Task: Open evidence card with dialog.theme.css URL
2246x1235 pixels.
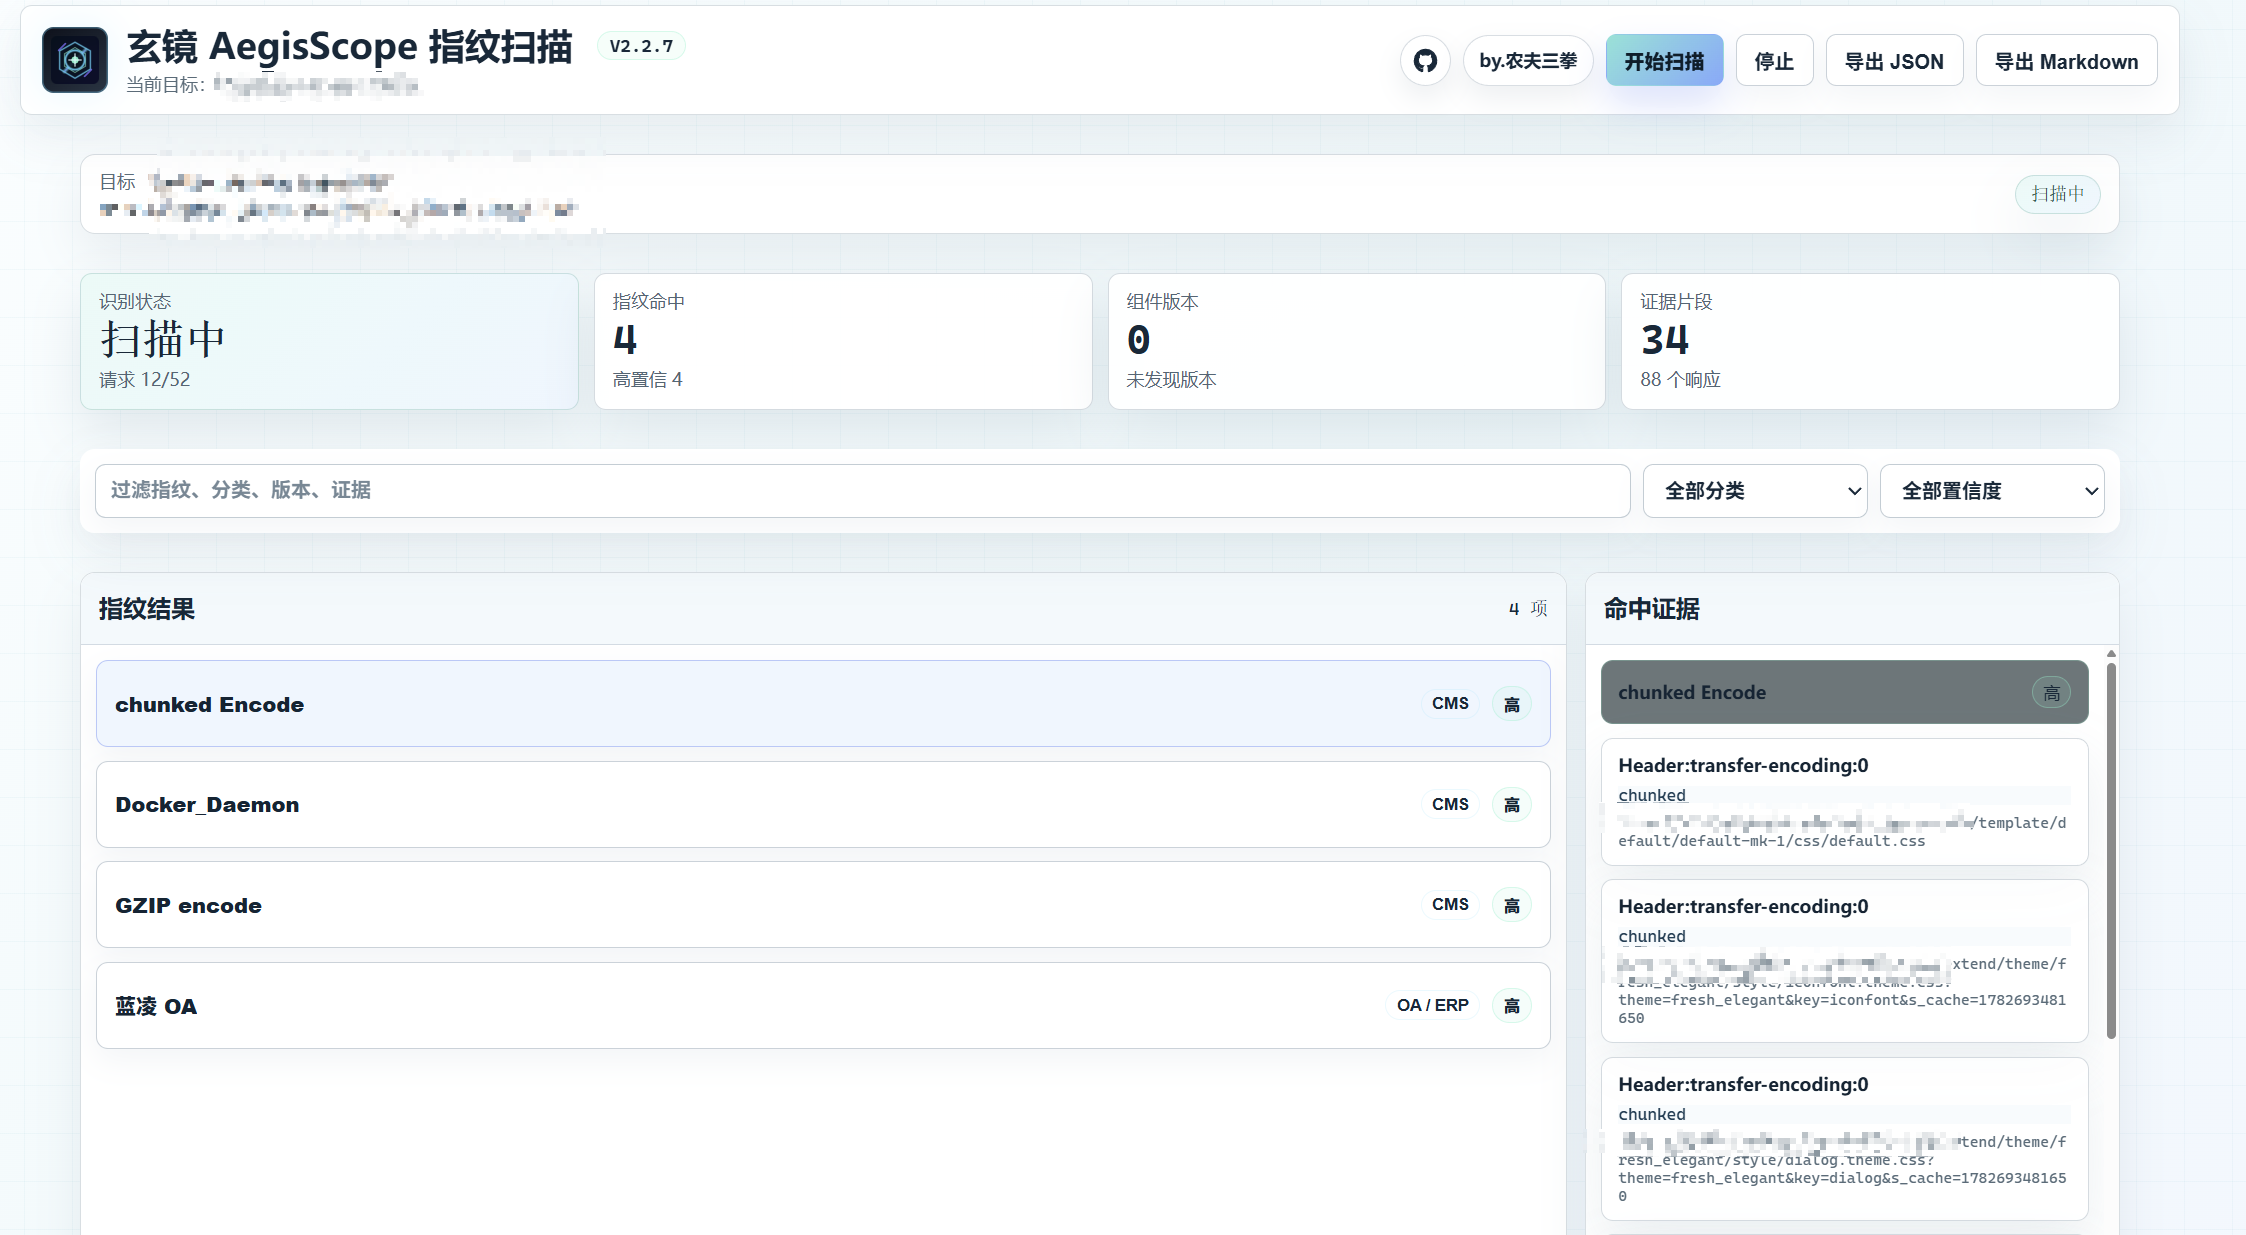Action: 1844,1139
